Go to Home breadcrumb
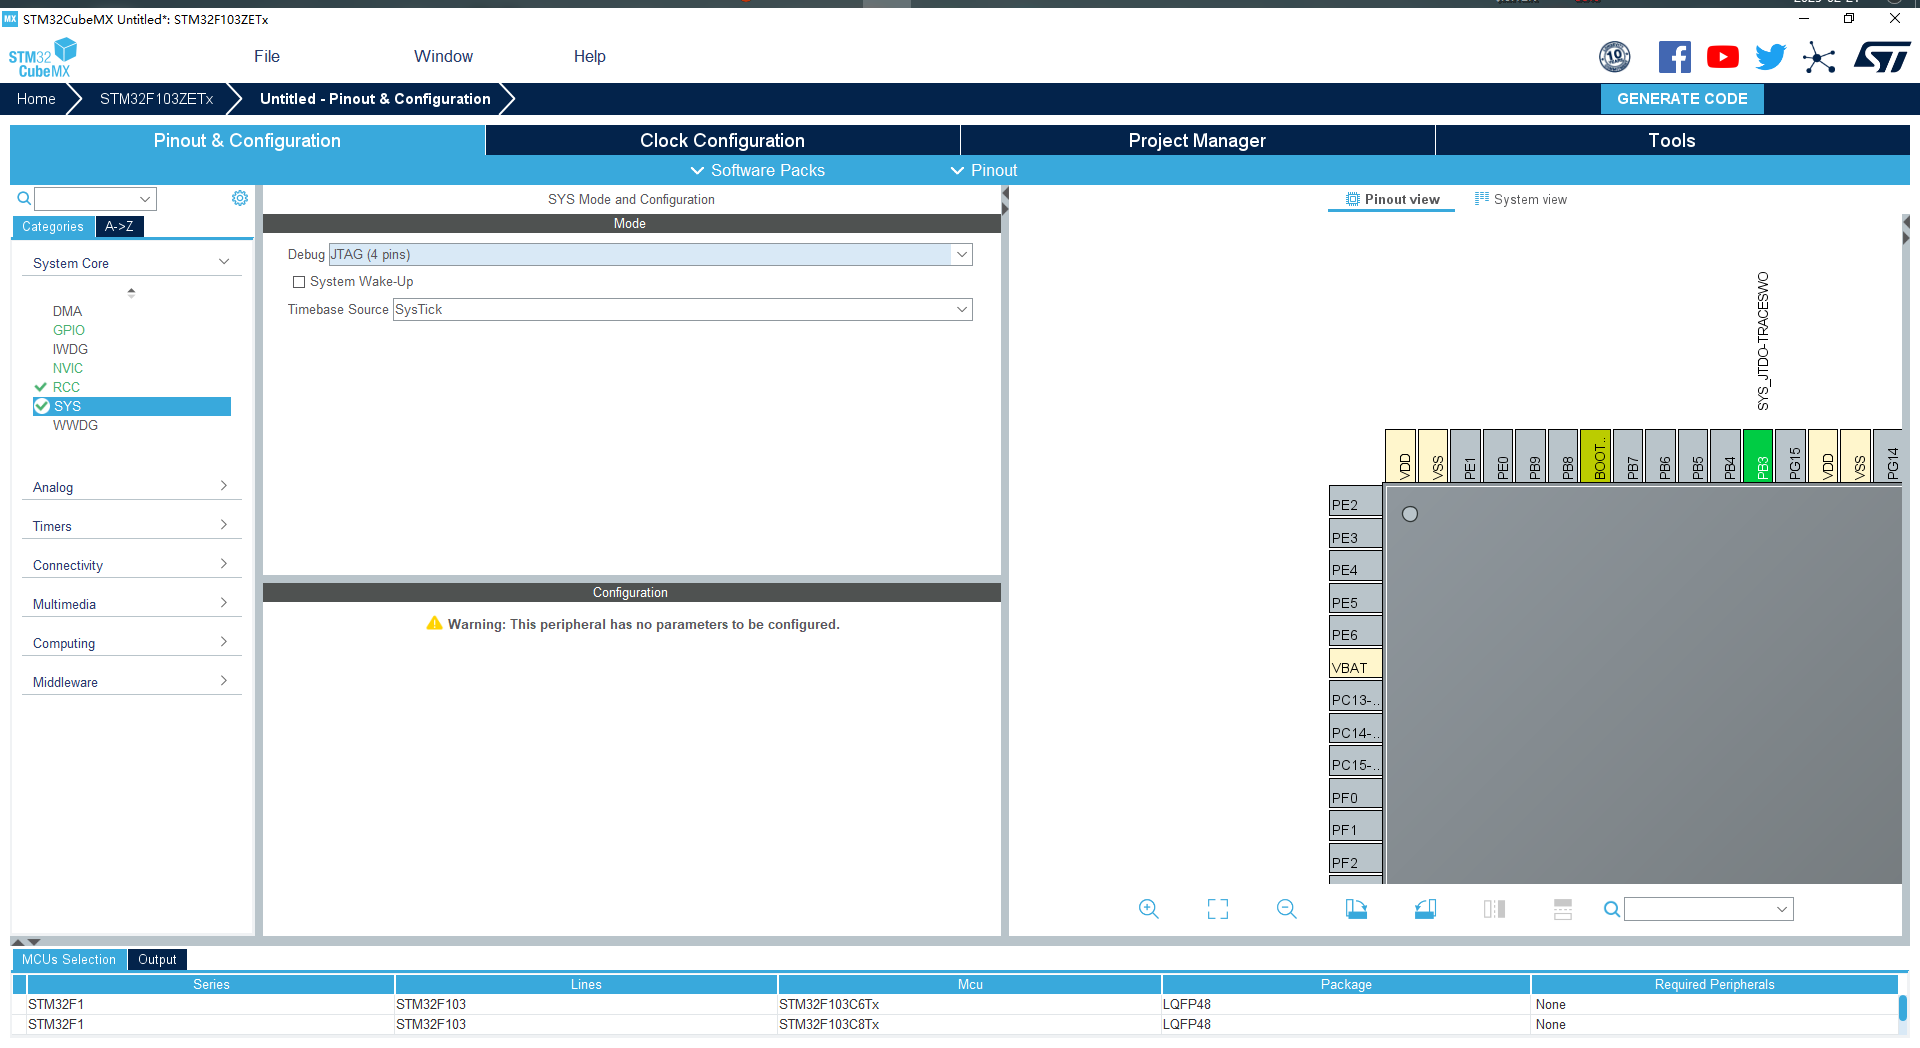 tap(36, 98)
